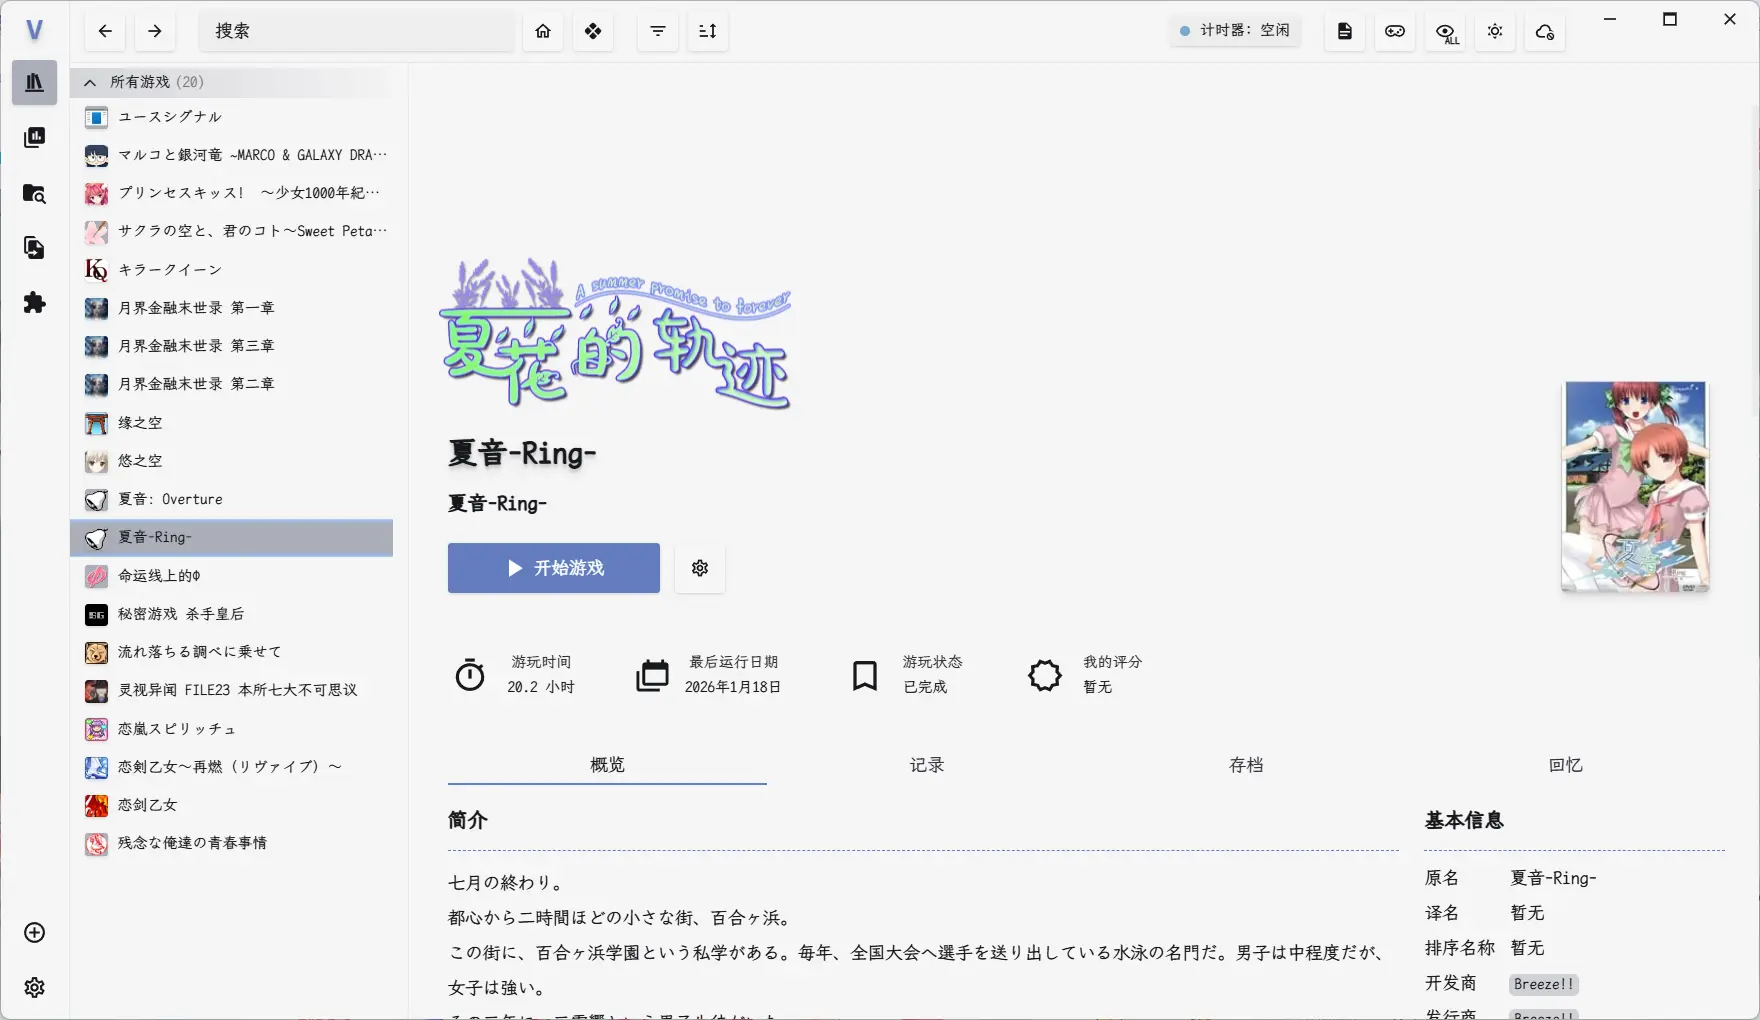Open the plugins puzzle piece icon

34,303
